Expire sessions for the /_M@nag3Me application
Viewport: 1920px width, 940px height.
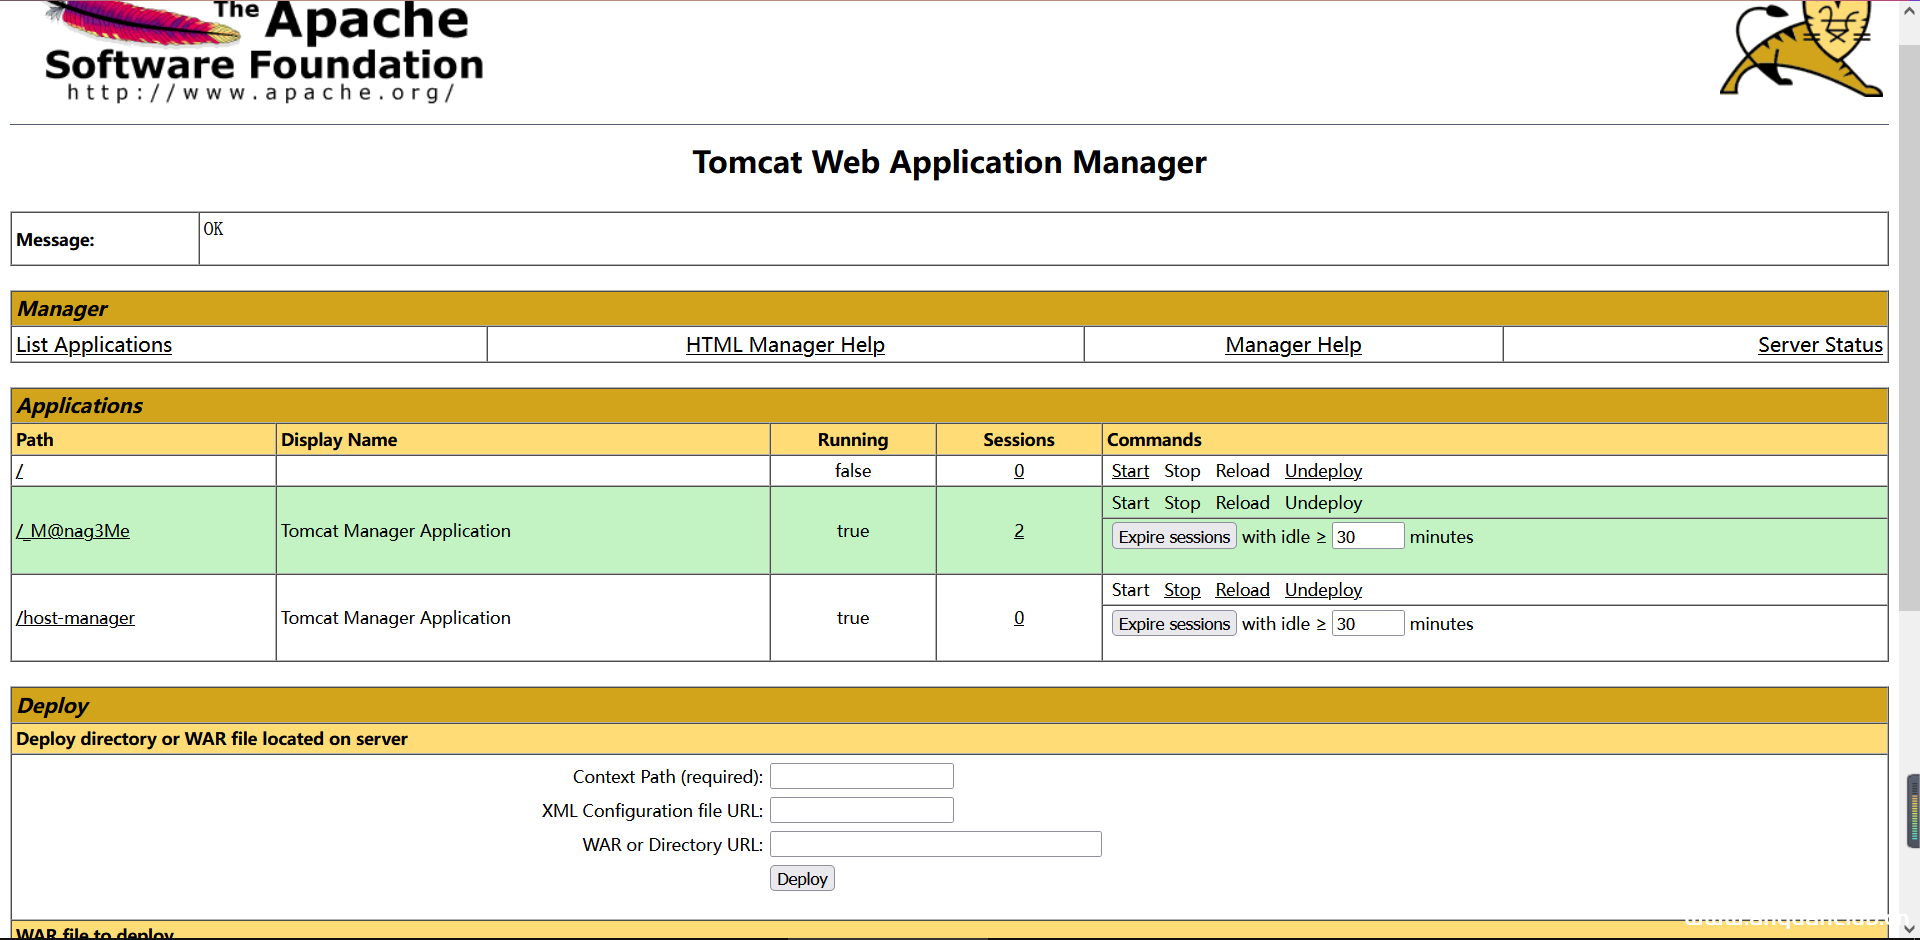click(x=1174, y=537)
